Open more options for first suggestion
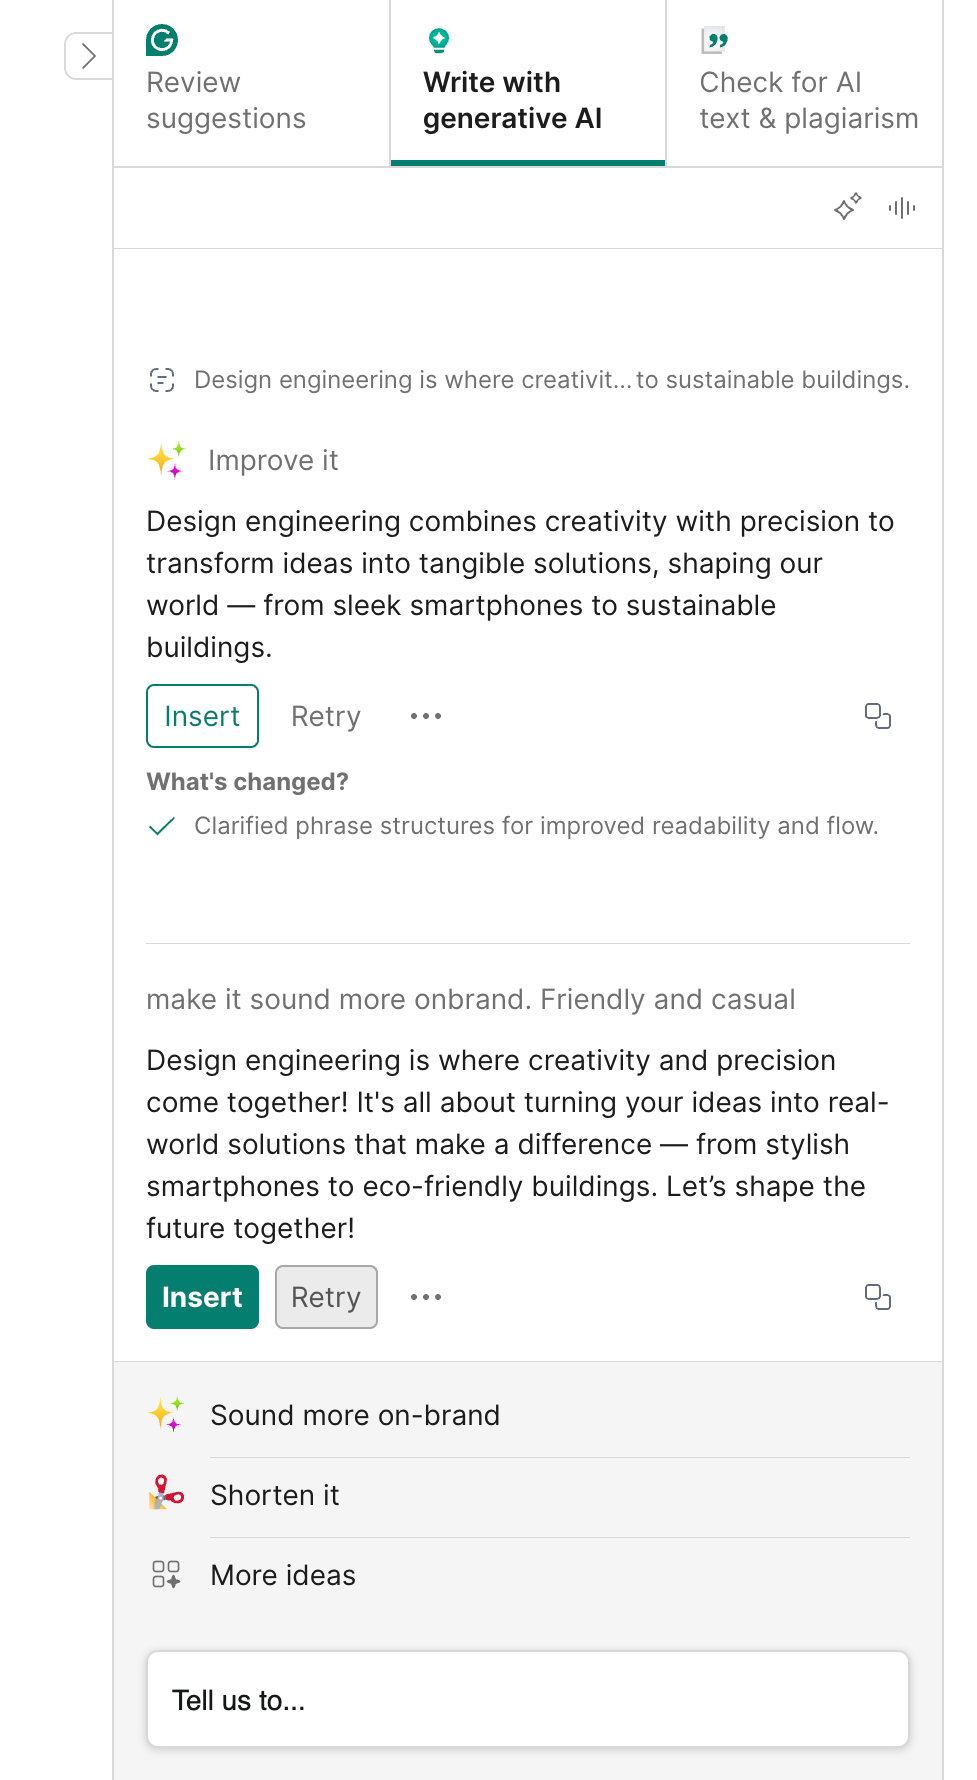 426,716
